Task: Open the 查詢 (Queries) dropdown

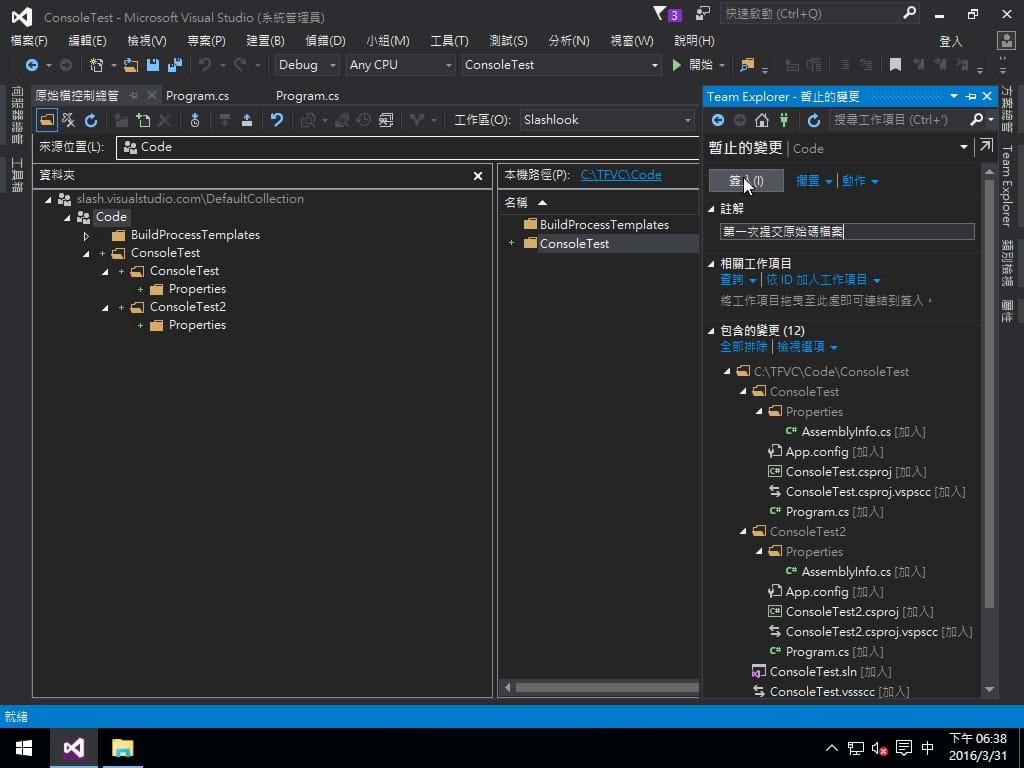Action: point(738,280)
